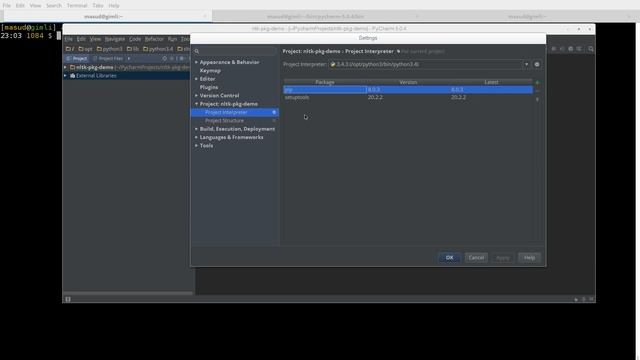Image resolution: width=640 pixels, height=360 pixels.
Task: Expand External Libraries tree node
Action: click(65, 76)
